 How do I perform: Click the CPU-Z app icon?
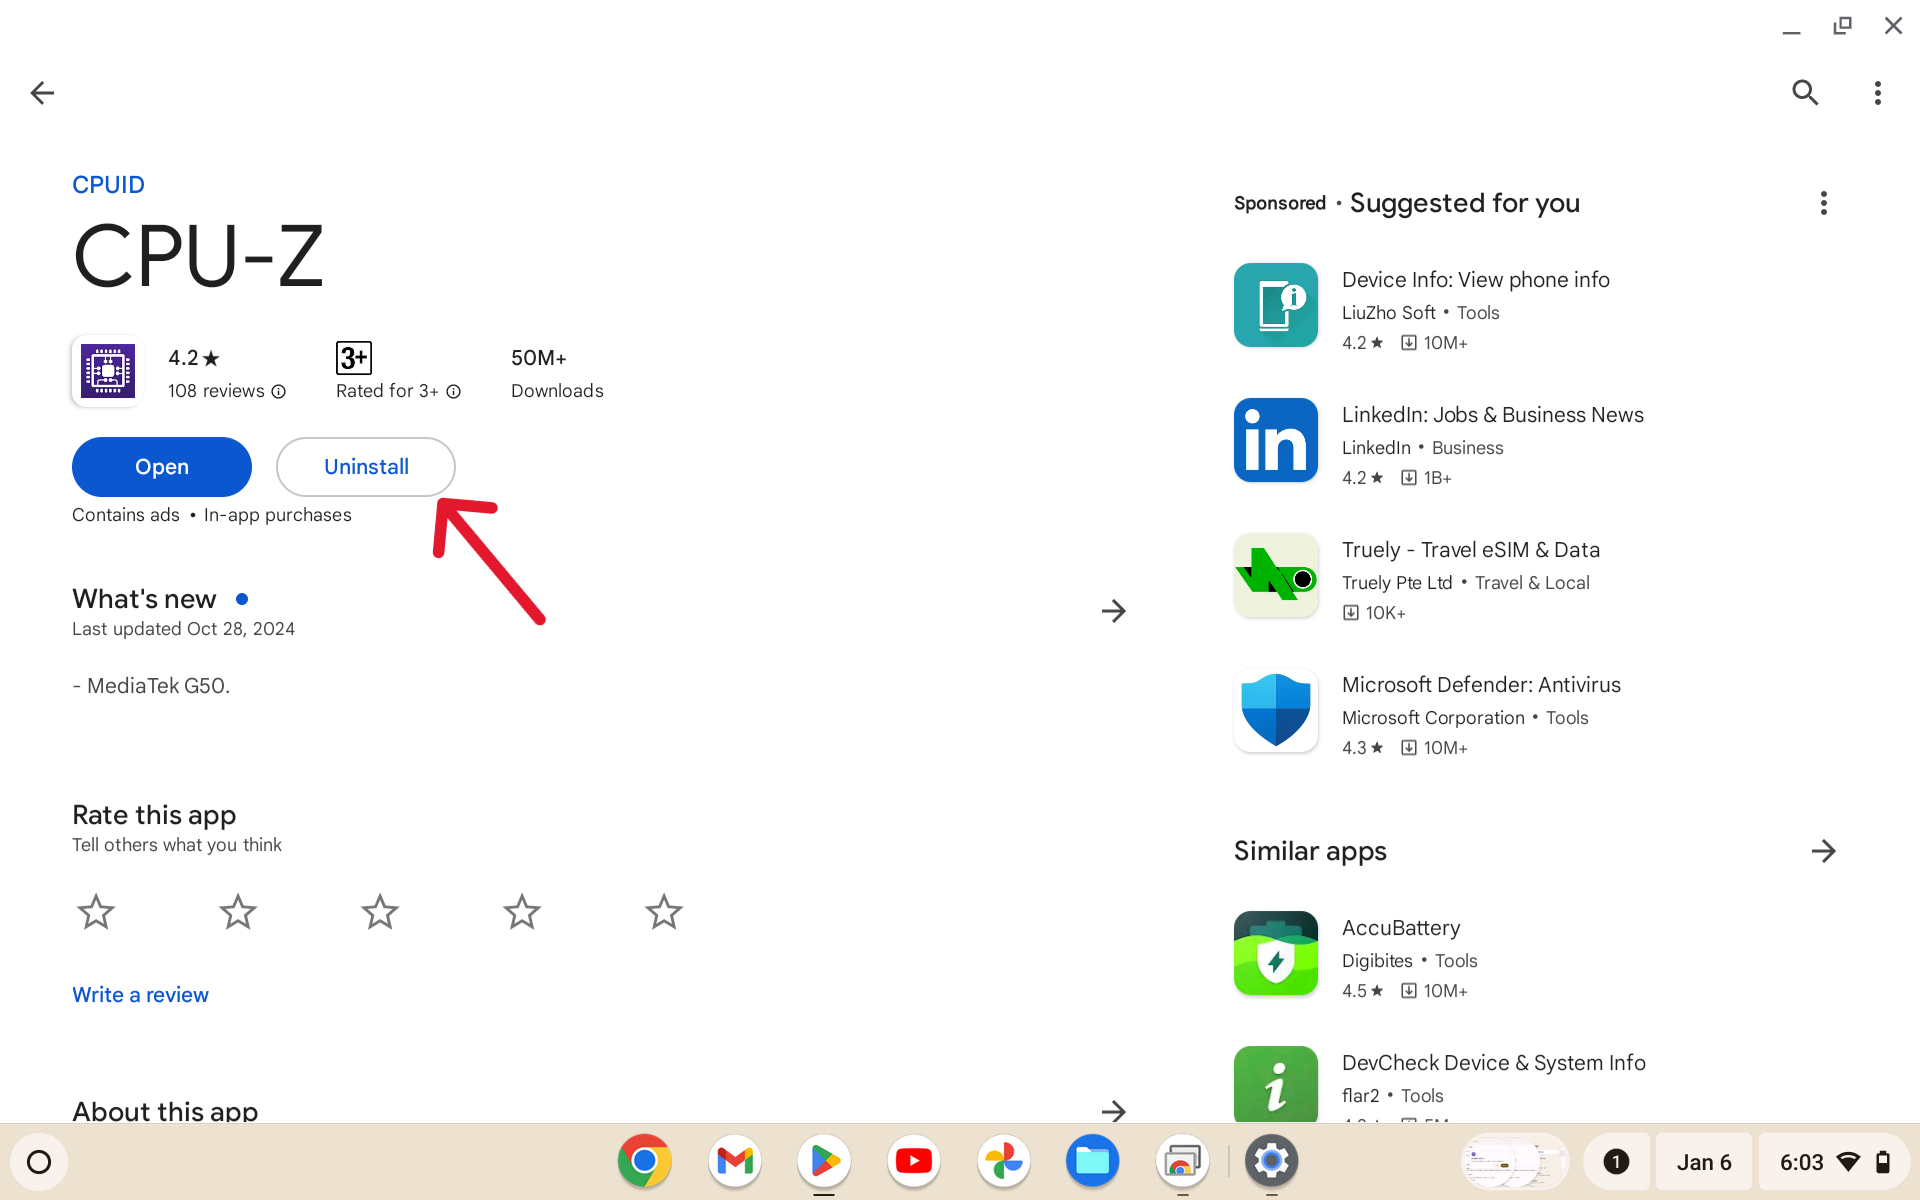(108, 371)
